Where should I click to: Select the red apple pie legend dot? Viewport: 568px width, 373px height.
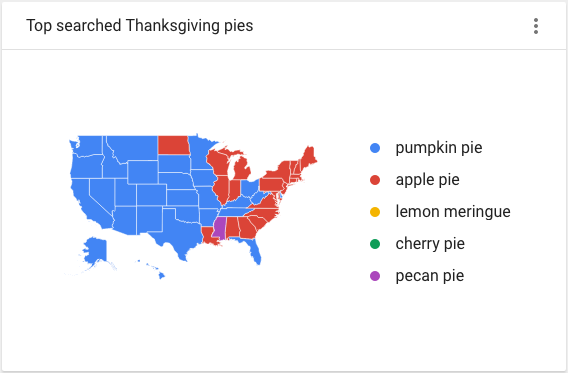pyautogui.click(x=375, y=180)
